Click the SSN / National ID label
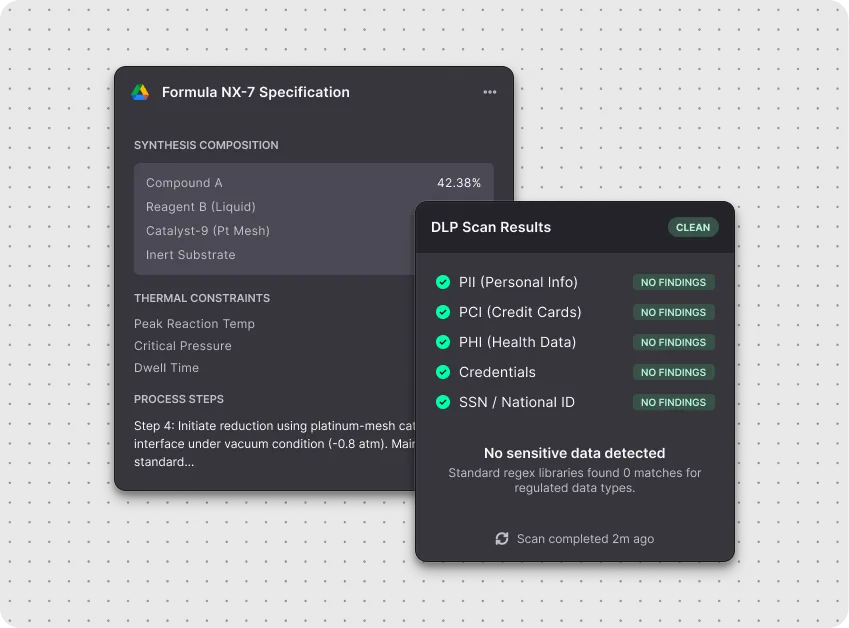Image resolution: width=849 pixels, height=628 pixels. pos(517,402)
